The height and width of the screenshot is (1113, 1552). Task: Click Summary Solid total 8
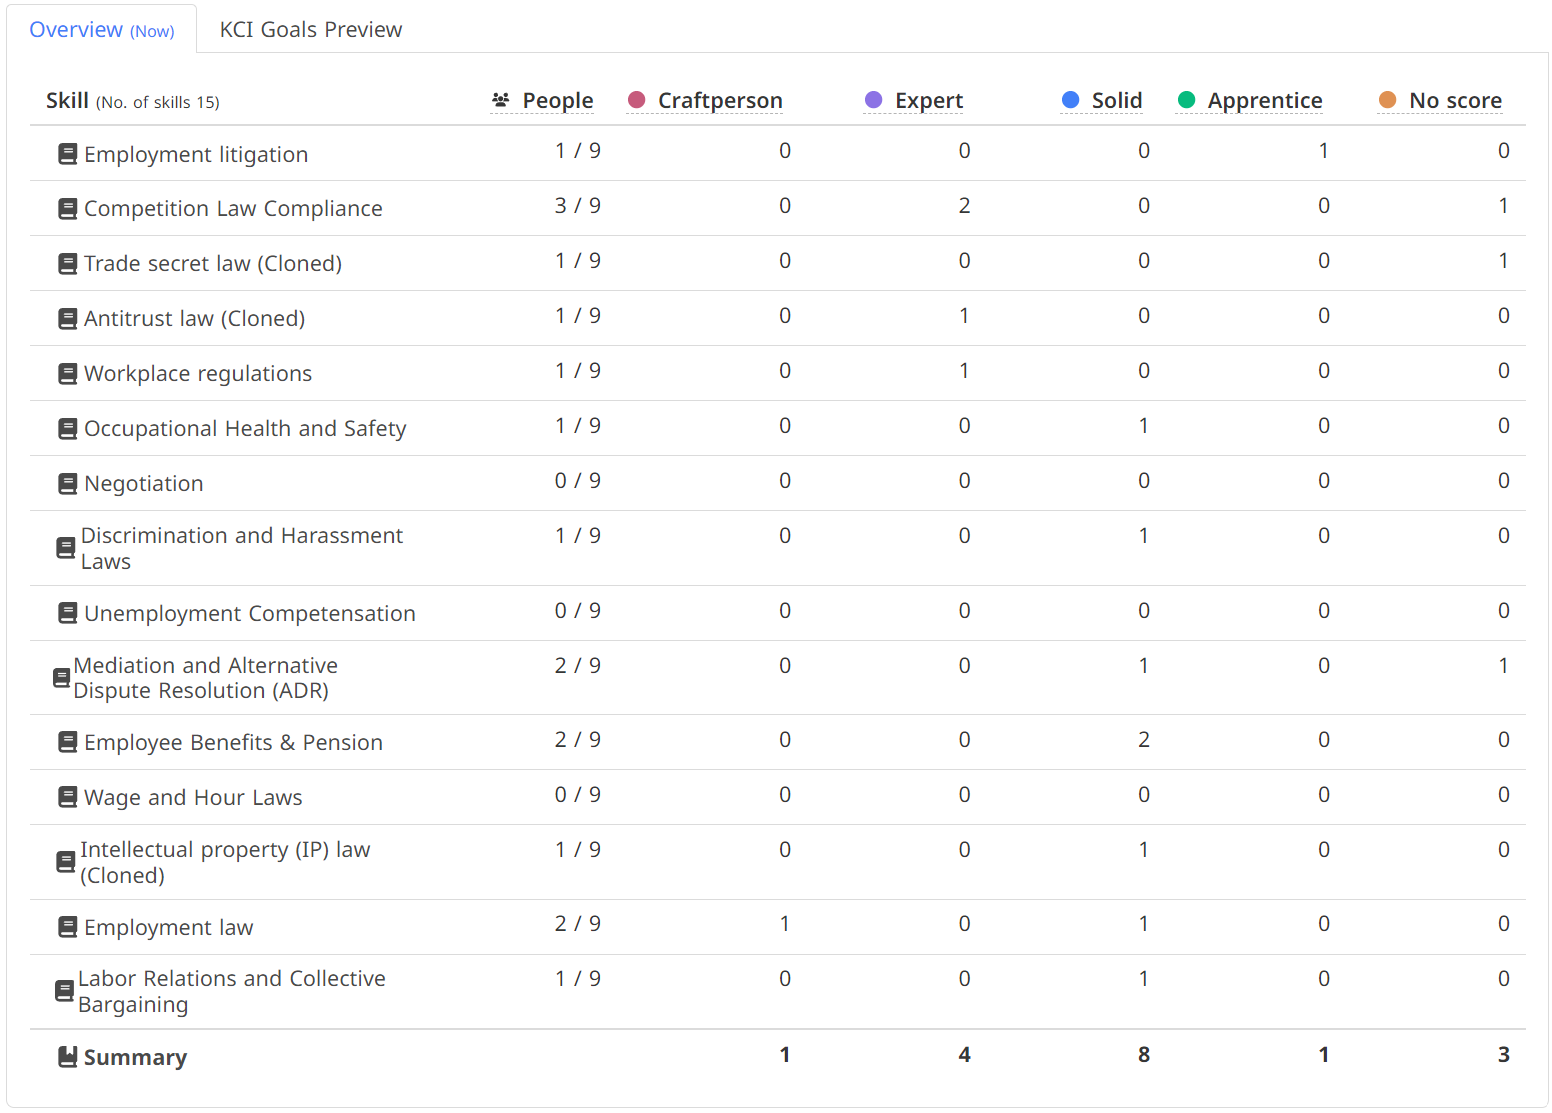[x=1144, y=1054]
